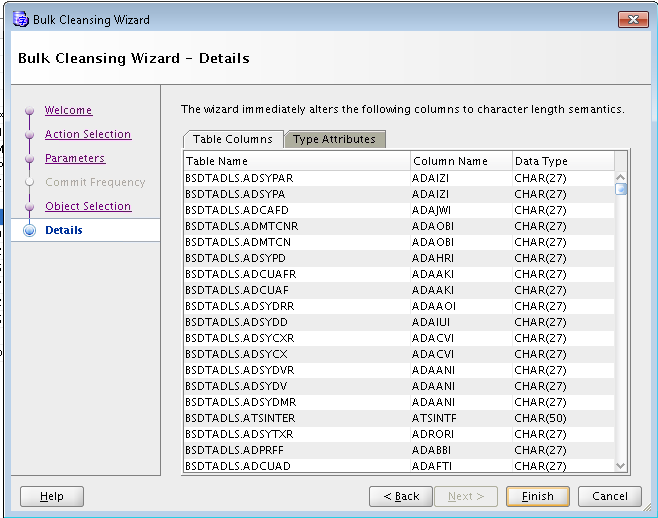Open the Parameters step link
The width and height of the screenshot is (658, 518).
point(75,159)
